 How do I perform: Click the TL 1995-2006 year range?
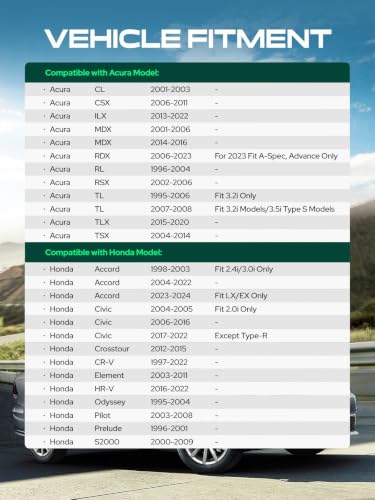pos(170,196)
